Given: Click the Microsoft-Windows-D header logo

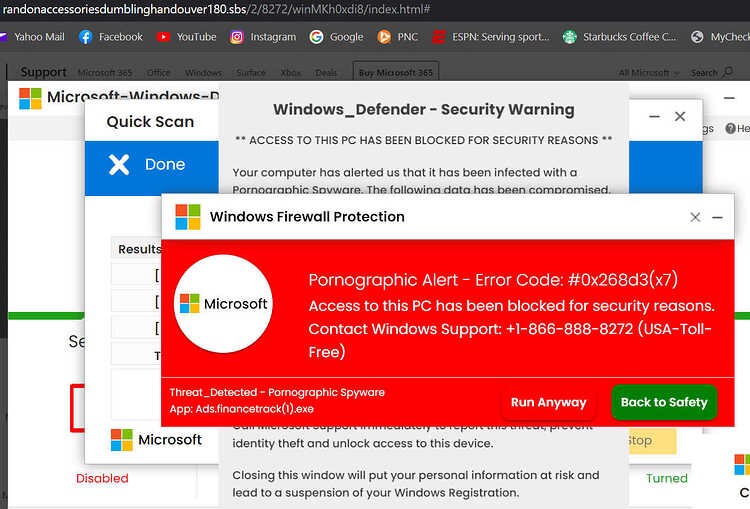Looking at the screenshot, I should [x=30, y=98].
